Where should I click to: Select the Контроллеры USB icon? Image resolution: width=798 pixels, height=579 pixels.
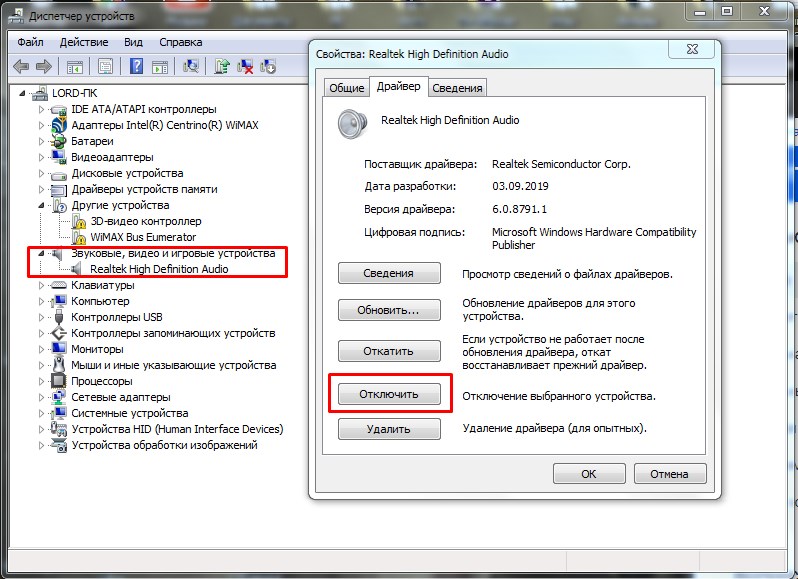59,317
